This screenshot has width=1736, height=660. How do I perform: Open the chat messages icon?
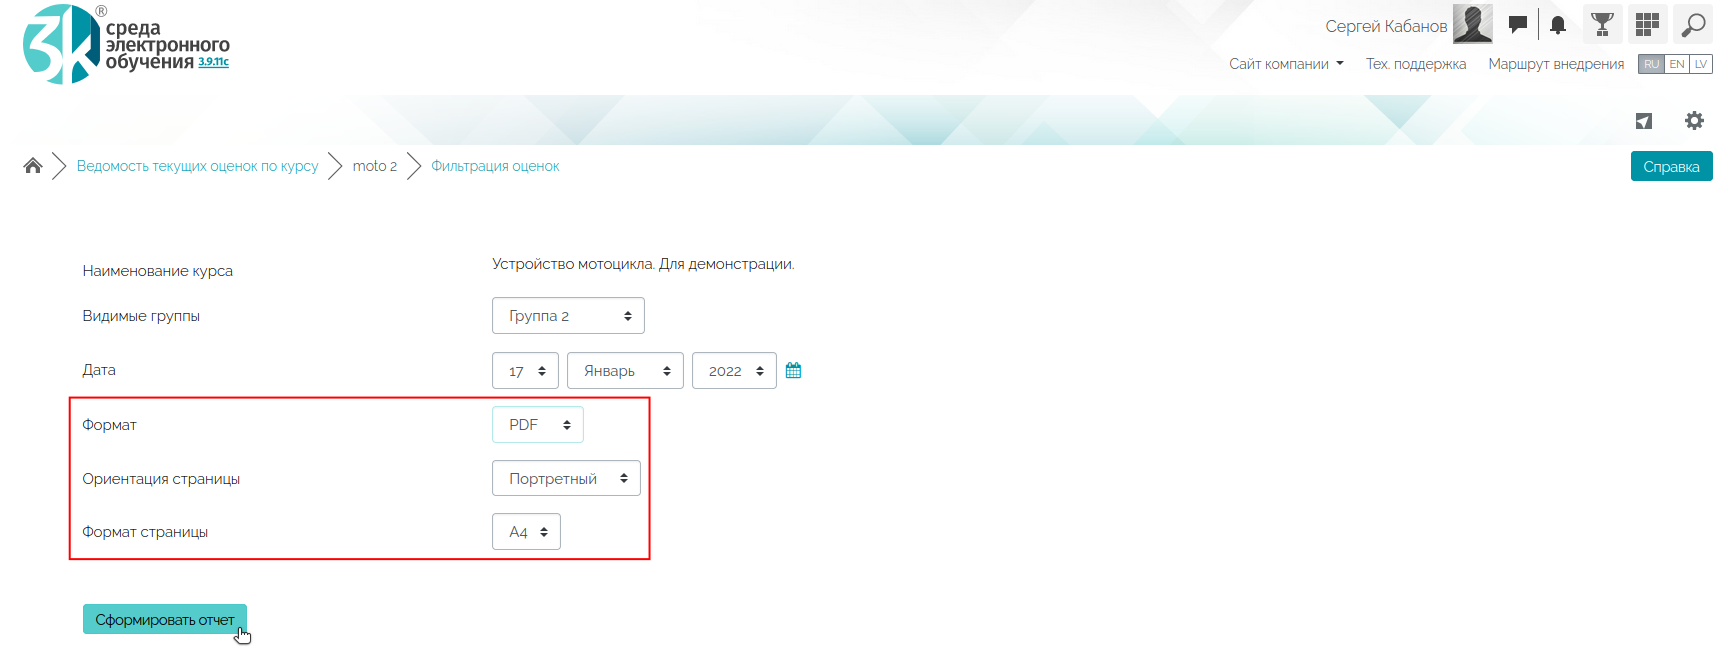[1517, 25]
